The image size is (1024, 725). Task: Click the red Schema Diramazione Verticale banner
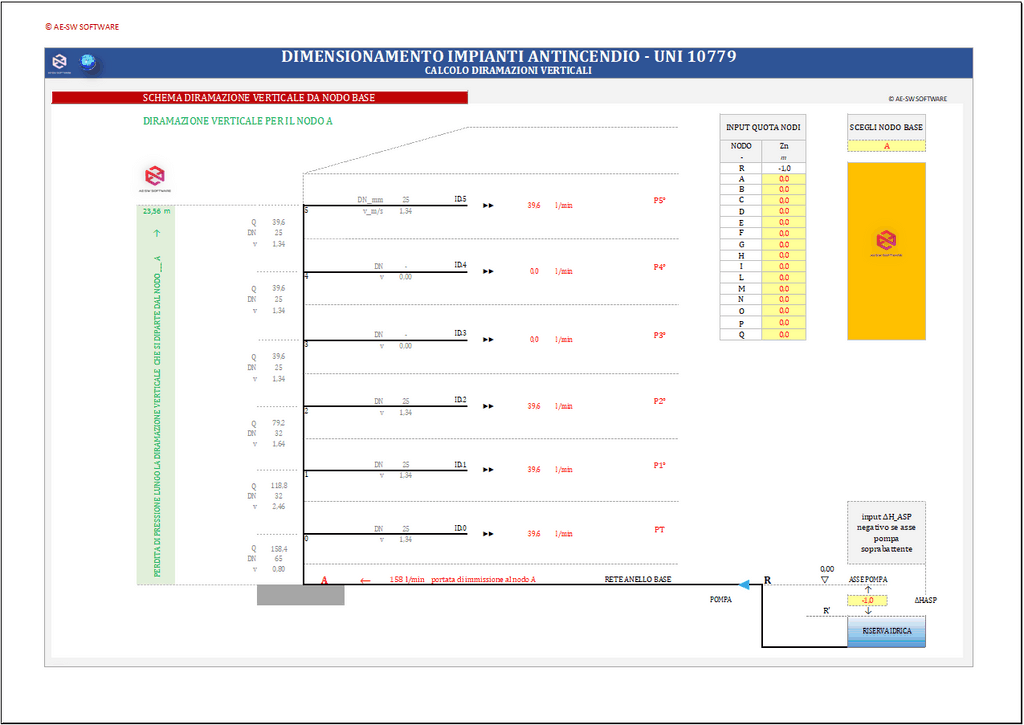coord(259,98)
